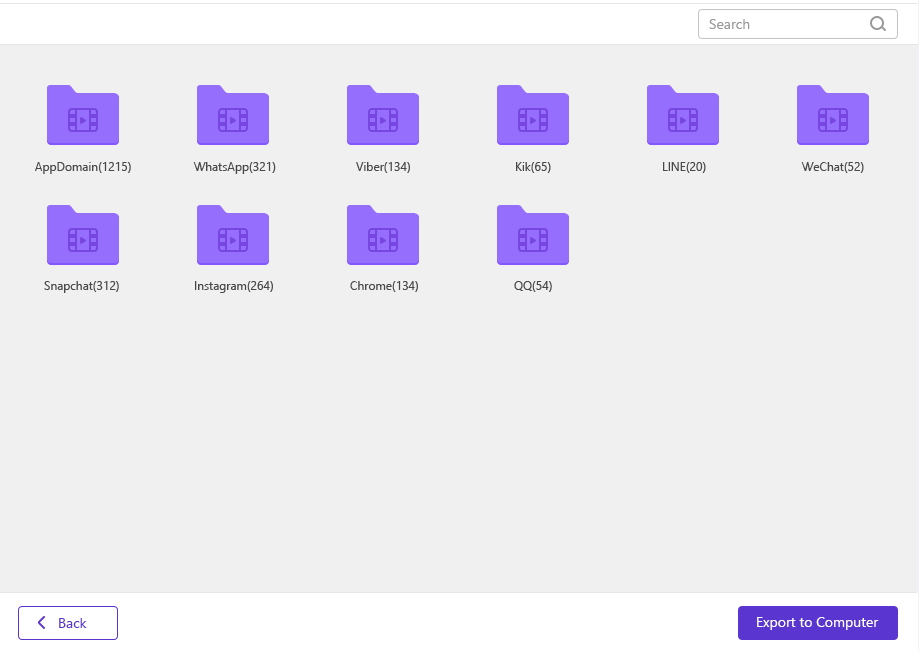This screenshot has height=651, width=919.
Task: Select the LINE(20) label
Action: tap(683, 167)
